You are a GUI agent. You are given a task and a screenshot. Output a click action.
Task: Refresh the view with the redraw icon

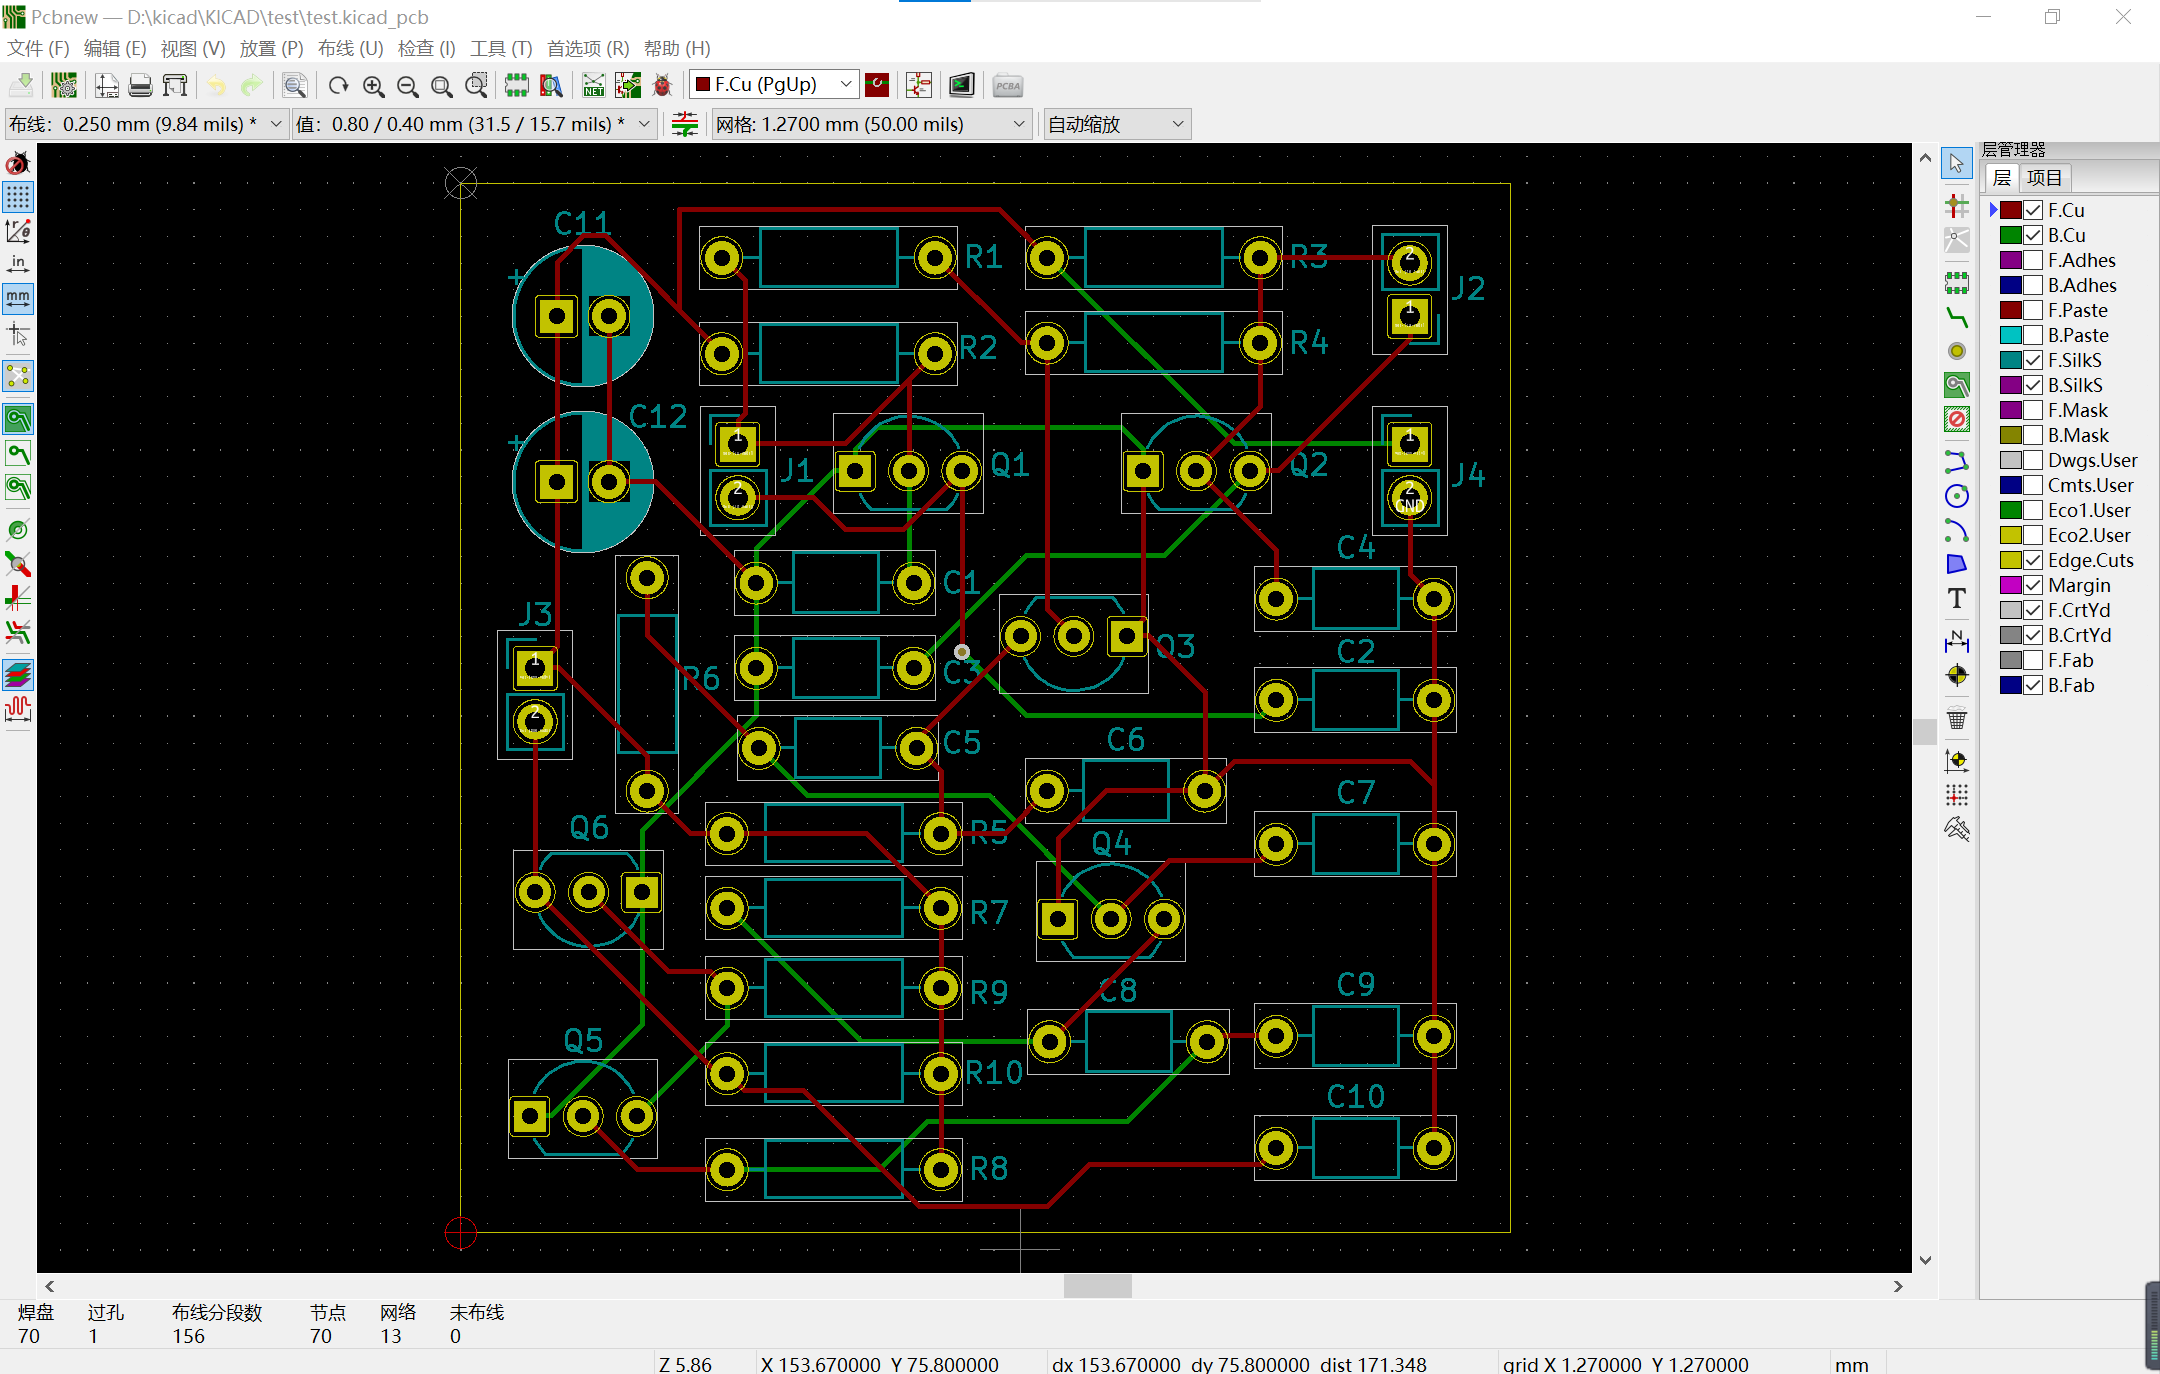pos(338,85)
